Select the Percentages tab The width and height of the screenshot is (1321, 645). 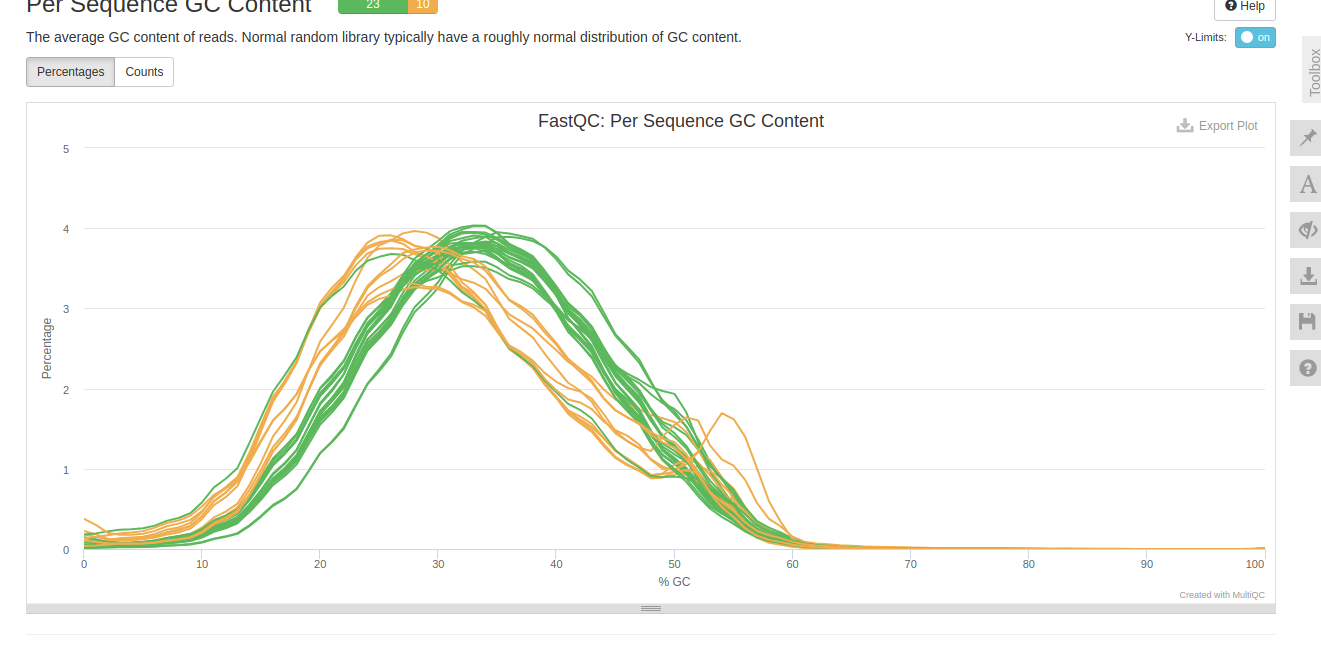pos(70,71)
